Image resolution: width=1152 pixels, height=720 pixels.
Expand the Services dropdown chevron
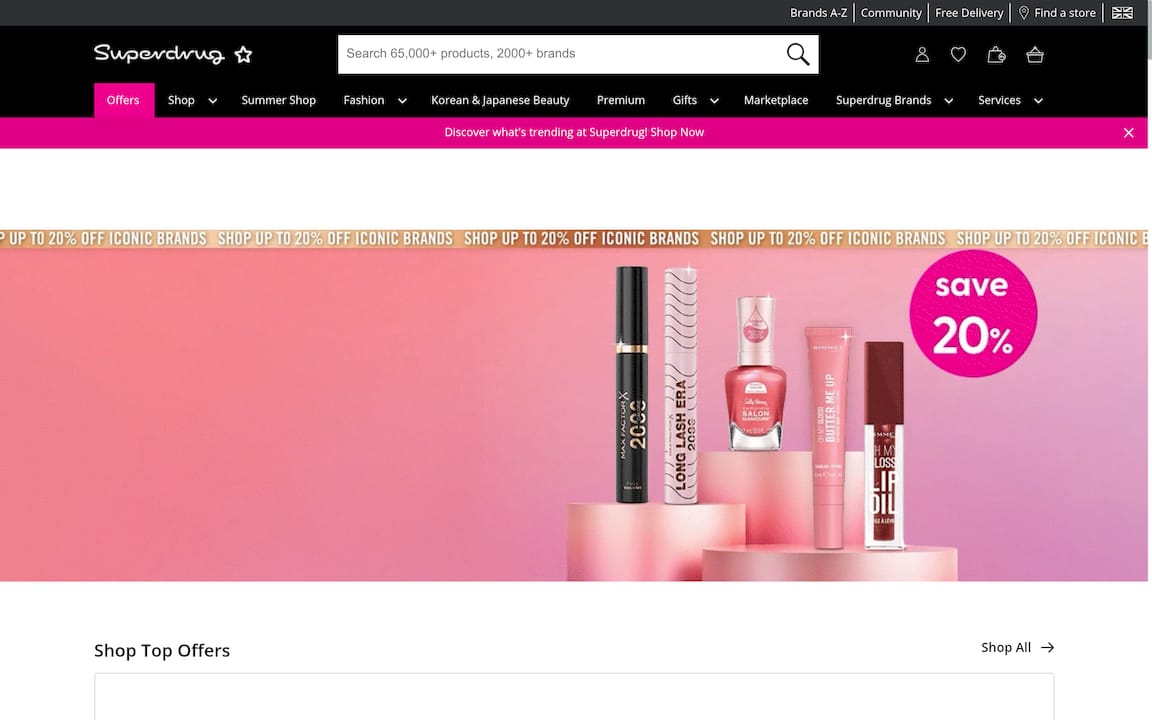click(x=1038, y=101)
